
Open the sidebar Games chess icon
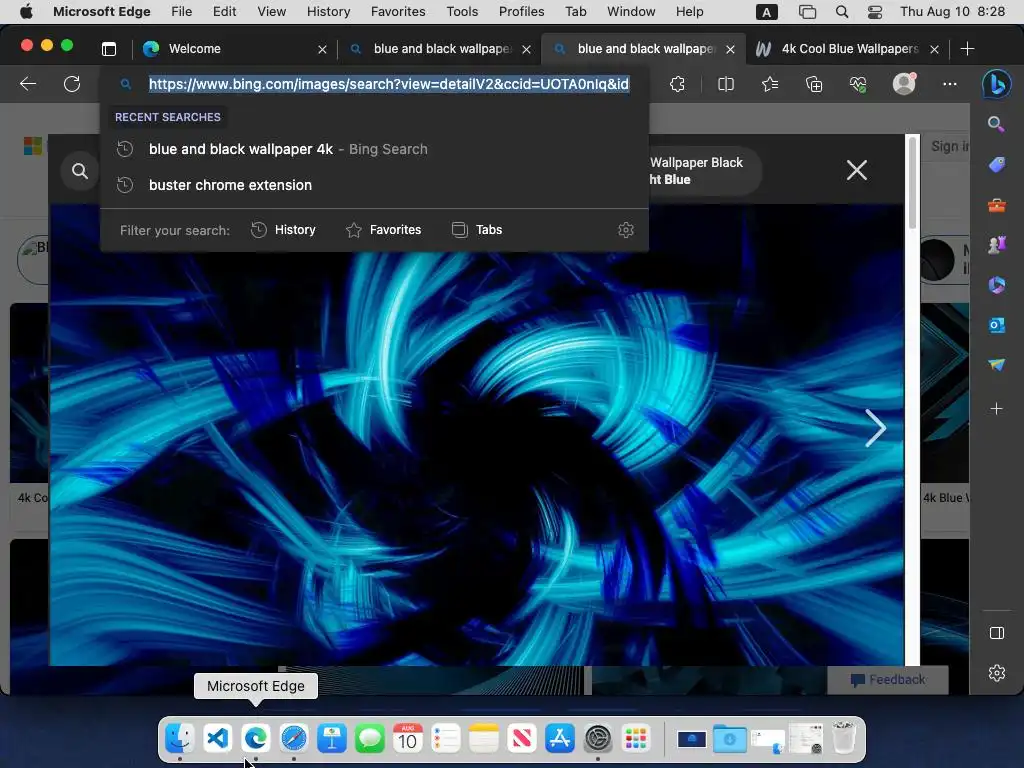[997, 245]
